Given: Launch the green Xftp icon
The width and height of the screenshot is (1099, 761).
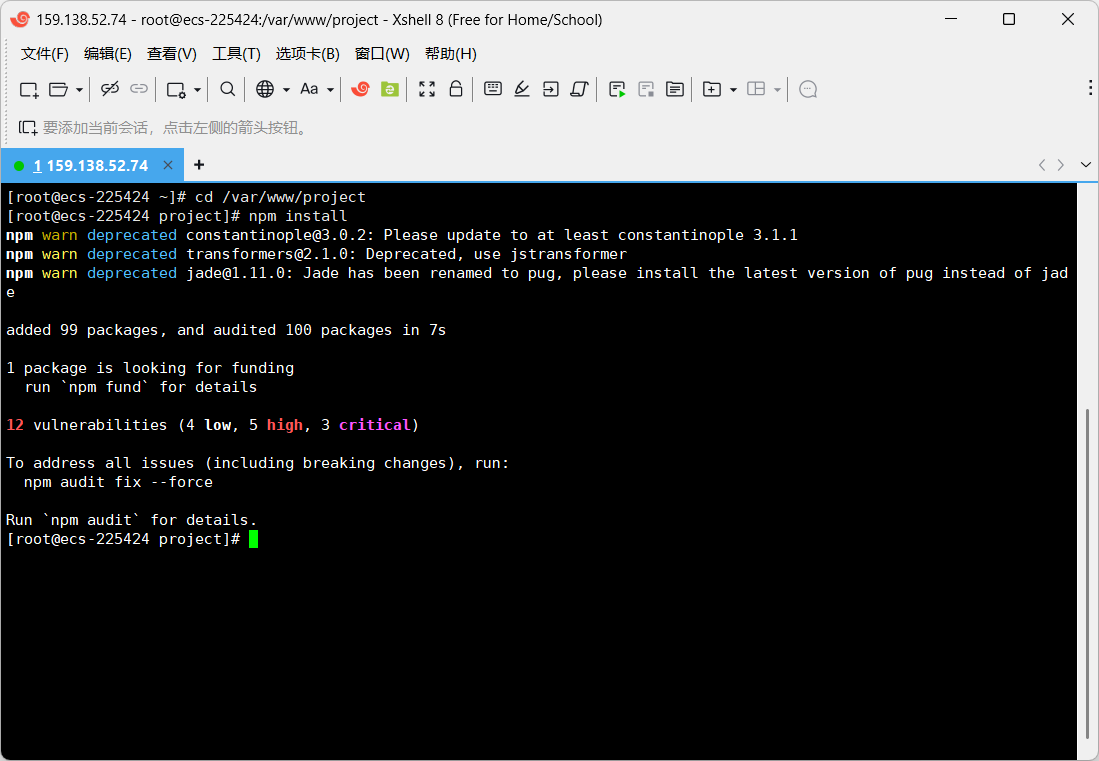Looking at the screenshot, I should click(x=390, y=89).
